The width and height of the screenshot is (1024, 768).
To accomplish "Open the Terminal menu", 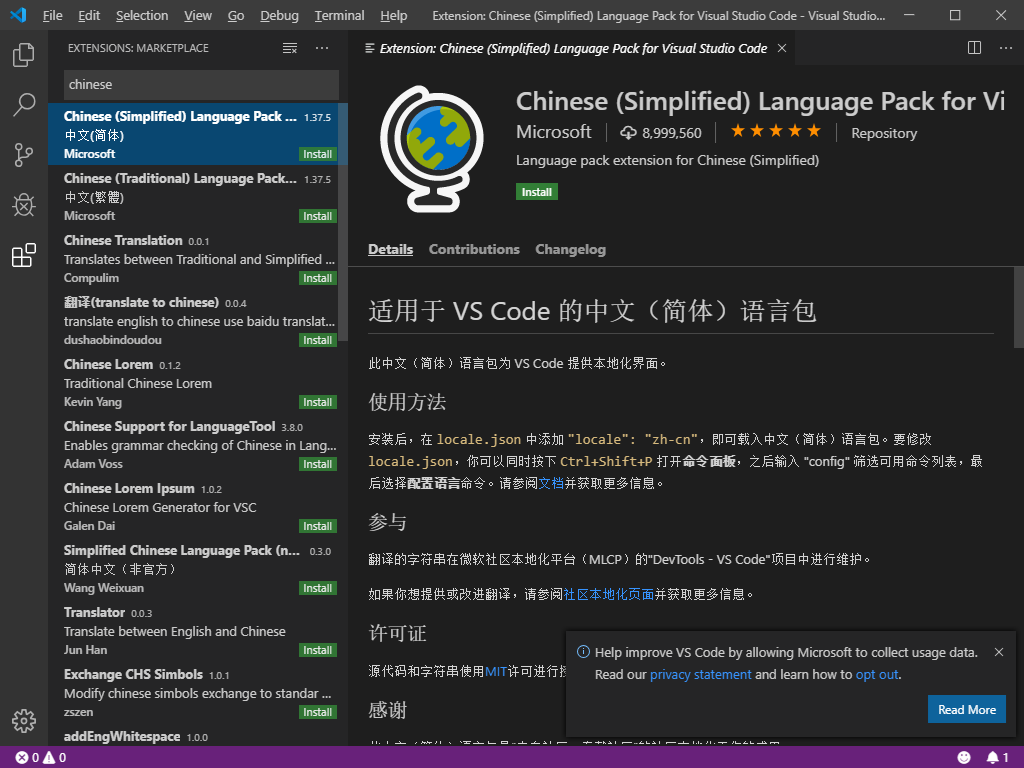I will (340, 16).
